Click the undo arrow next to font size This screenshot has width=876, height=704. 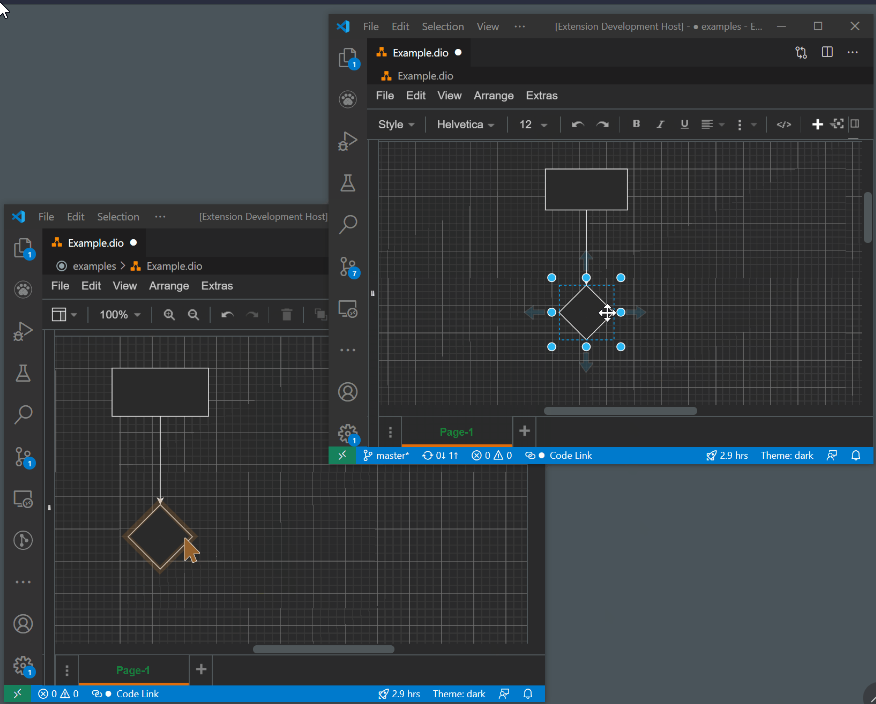coord(577,124)
